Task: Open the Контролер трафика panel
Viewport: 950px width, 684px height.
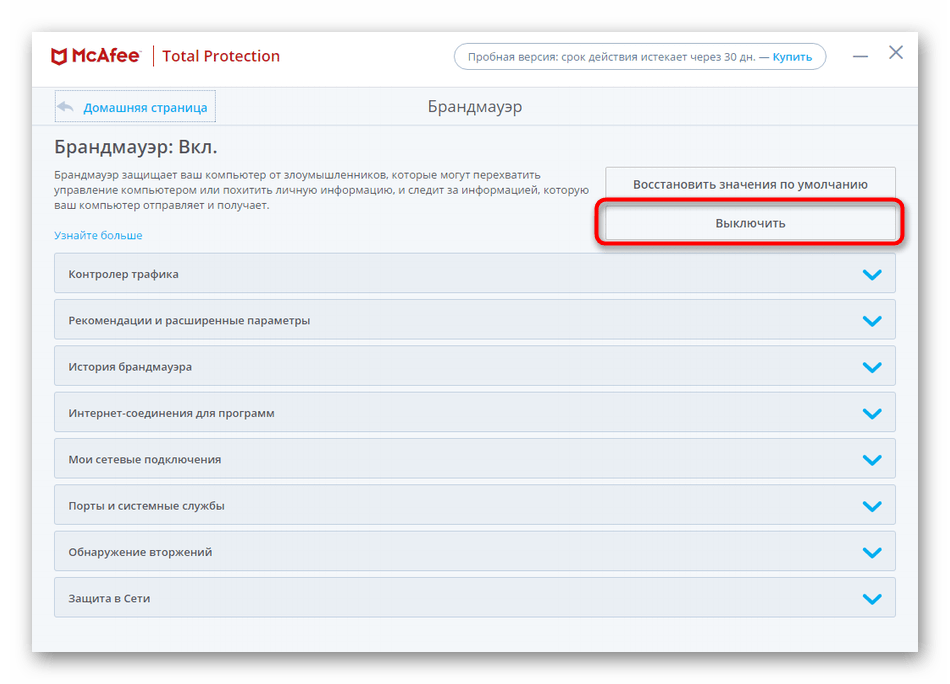Action: click(474, 274)
